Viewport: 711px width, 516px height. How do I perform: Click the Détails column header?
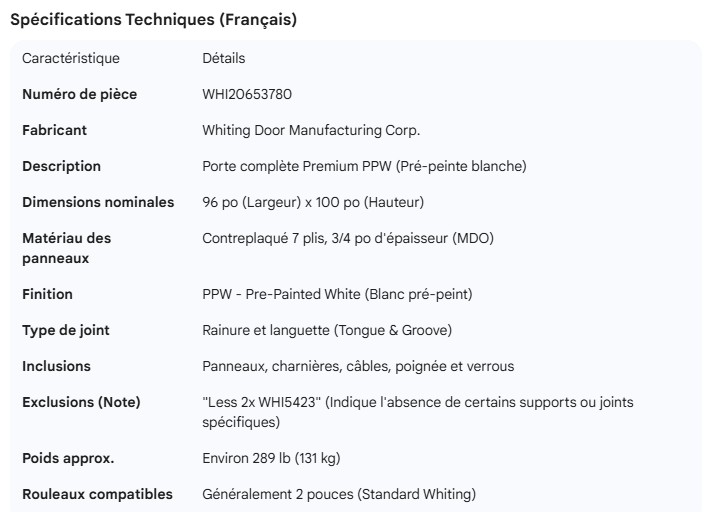pos(223,58)
